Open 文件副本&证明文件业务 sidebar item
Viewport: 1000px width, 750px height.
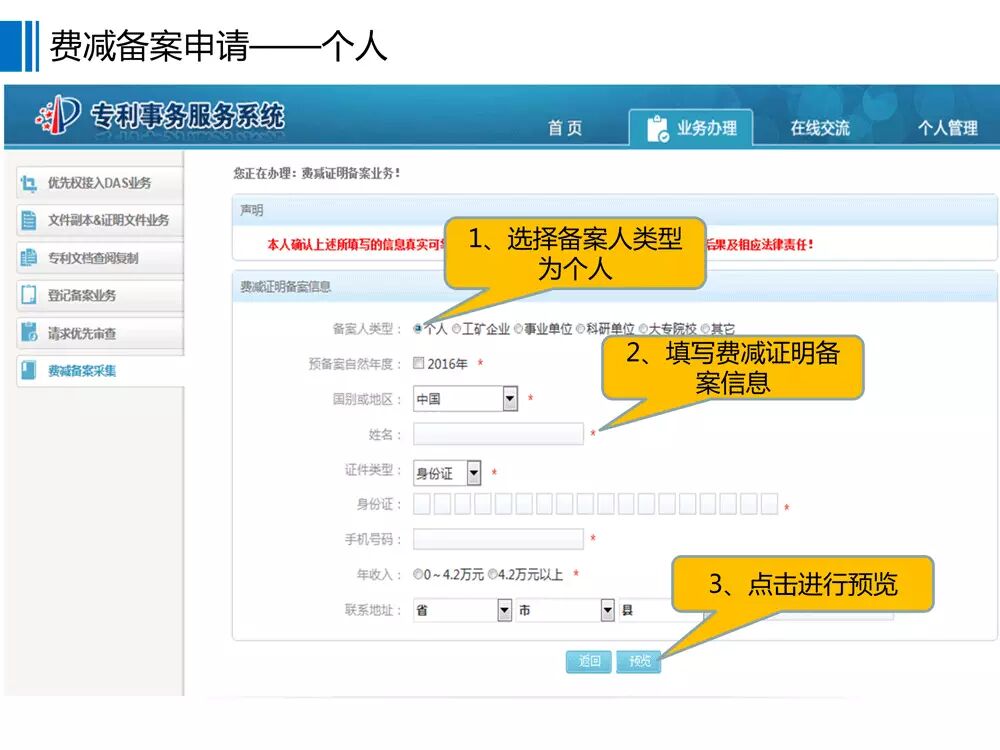tap(100, 221)
